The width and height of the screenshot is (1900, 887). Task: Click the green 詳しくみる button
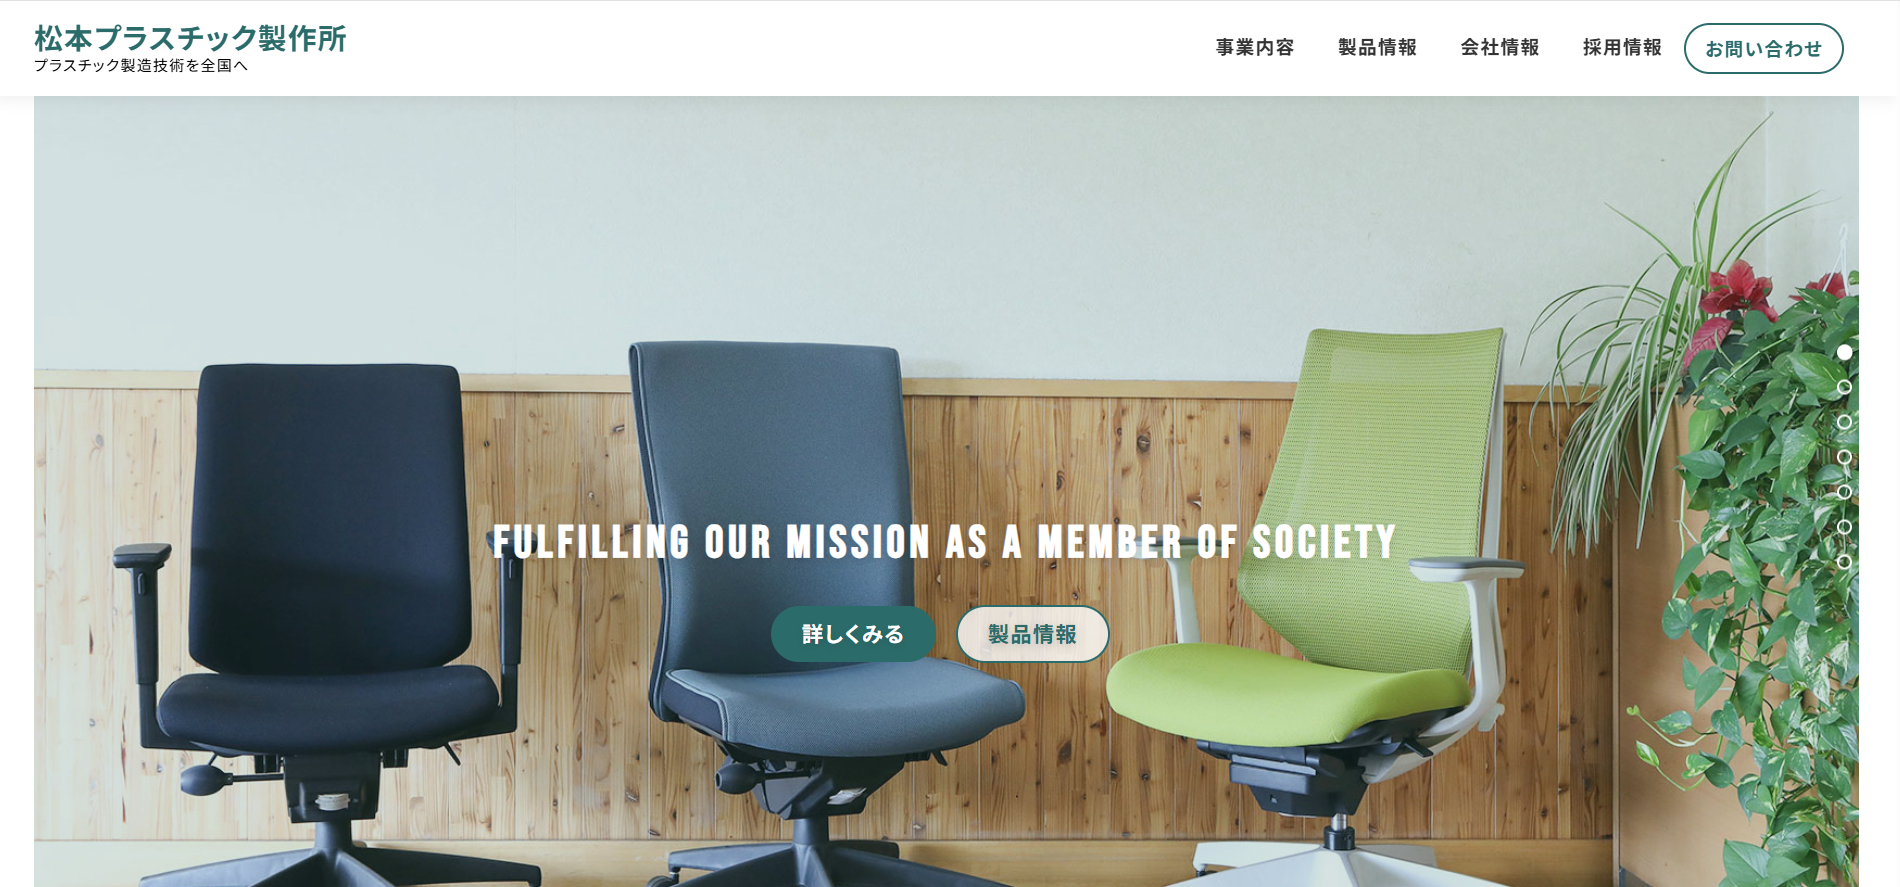pos(853,634)
